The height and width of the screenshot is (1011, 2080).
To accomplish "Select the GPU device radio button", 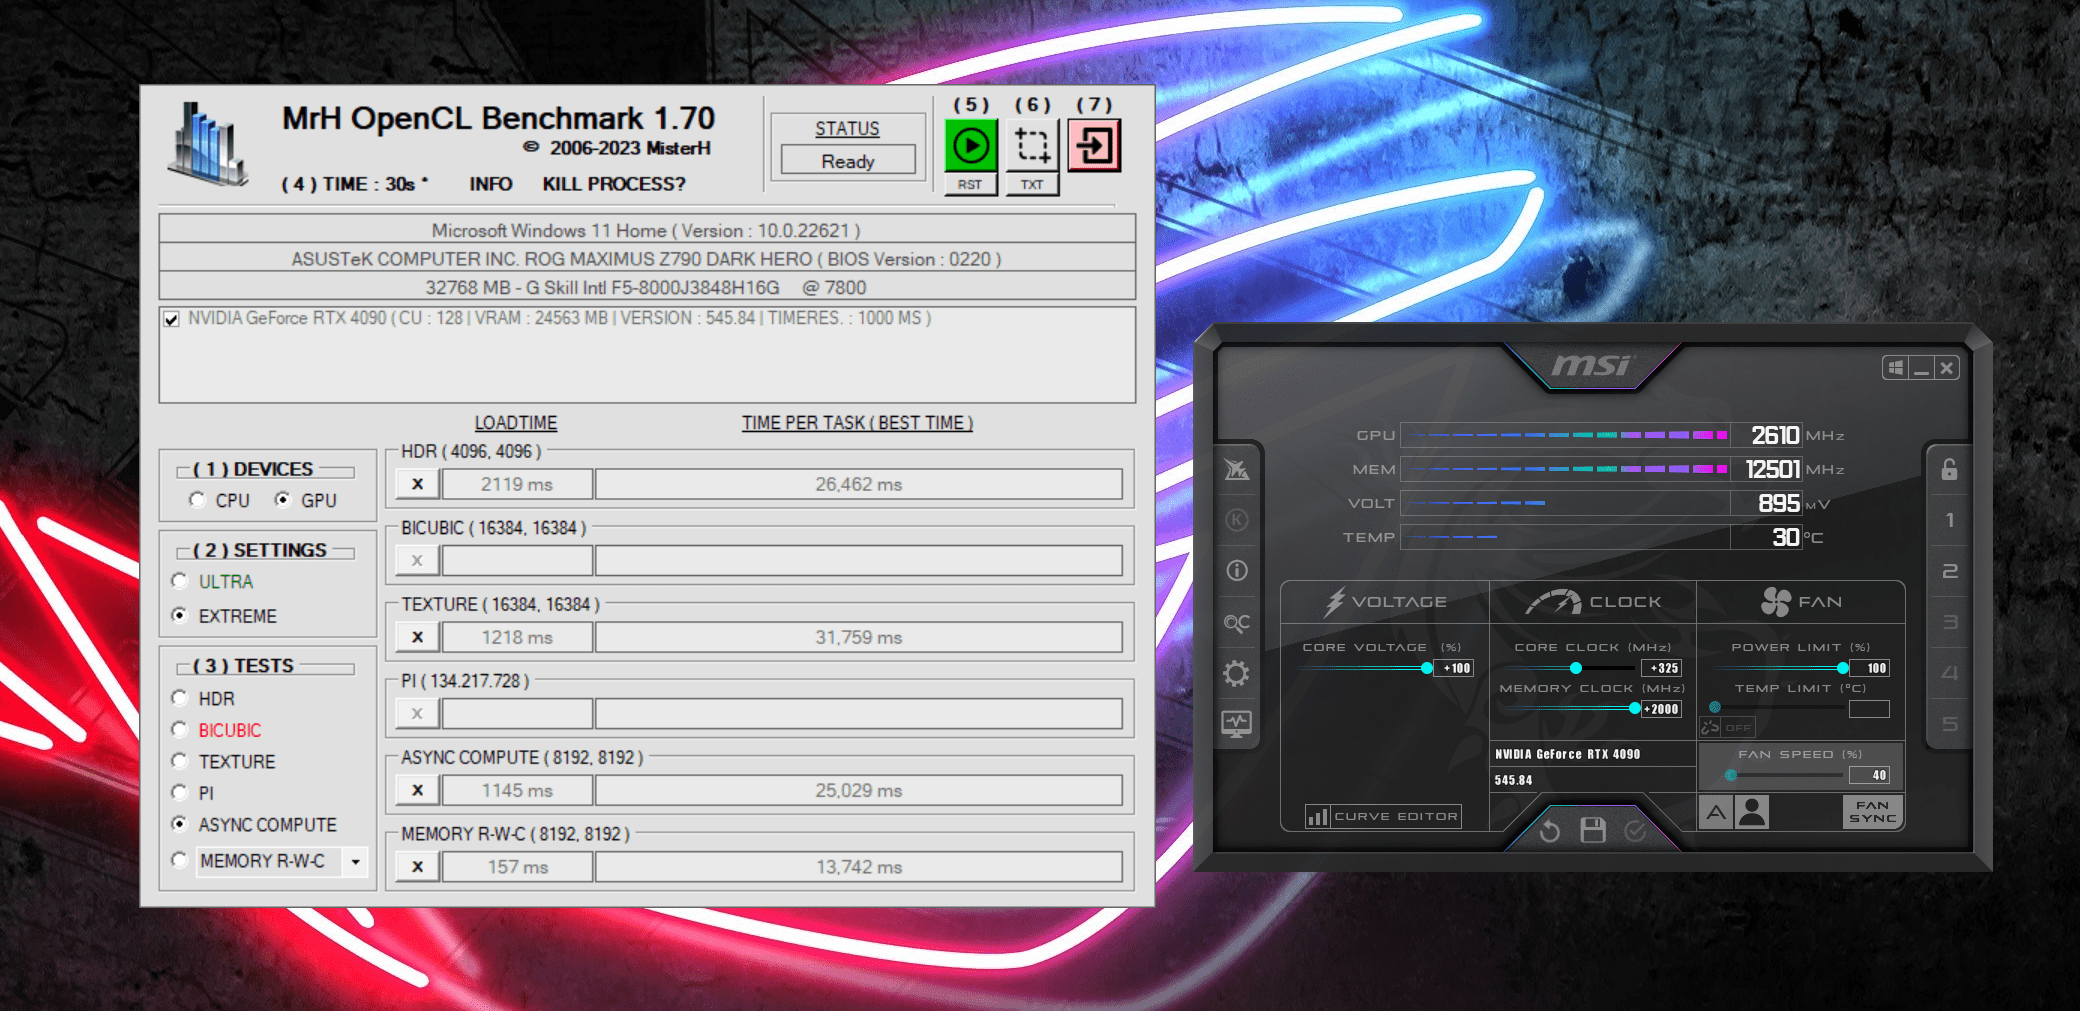I will [x=283, y=500].
